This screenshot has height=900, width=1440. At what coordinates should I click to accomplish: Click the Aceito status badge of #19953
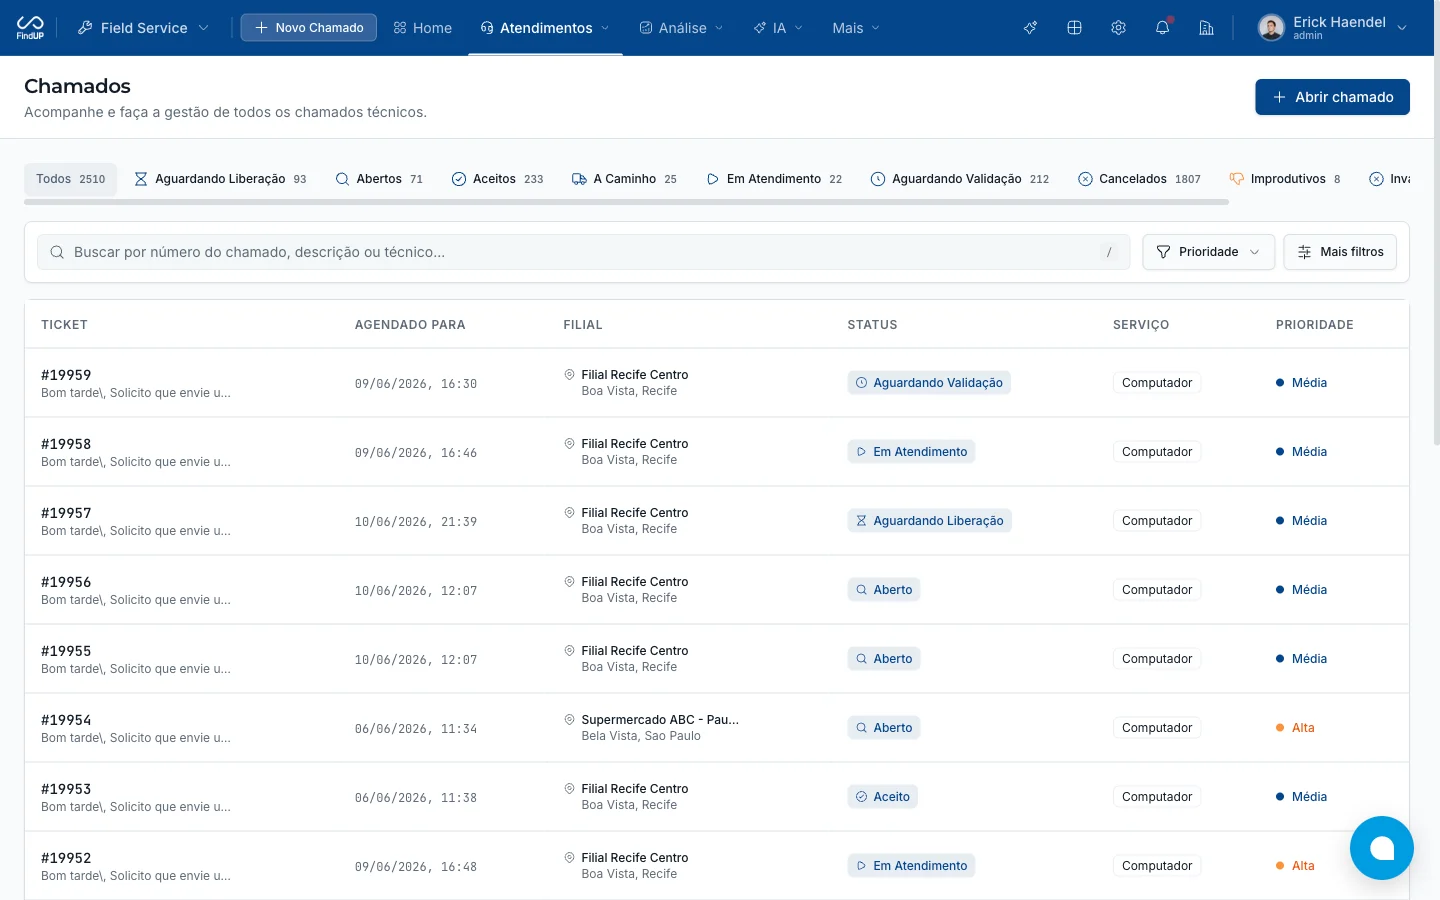pyautogui.click(x=883, y=797)
